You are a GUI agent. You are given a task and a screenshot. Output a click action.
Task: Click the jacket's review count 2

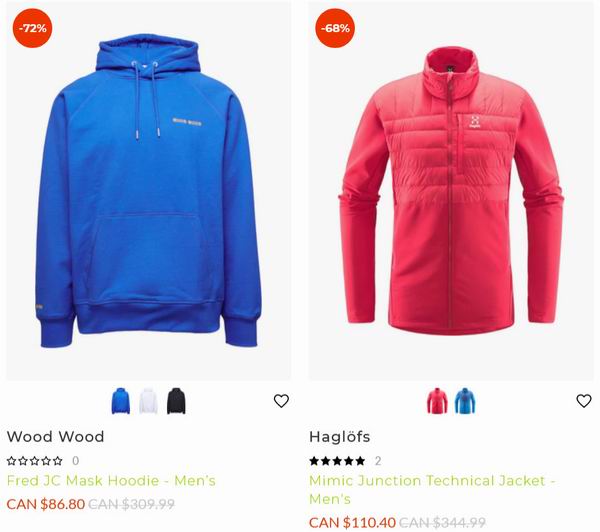click(x=378, y=461)
